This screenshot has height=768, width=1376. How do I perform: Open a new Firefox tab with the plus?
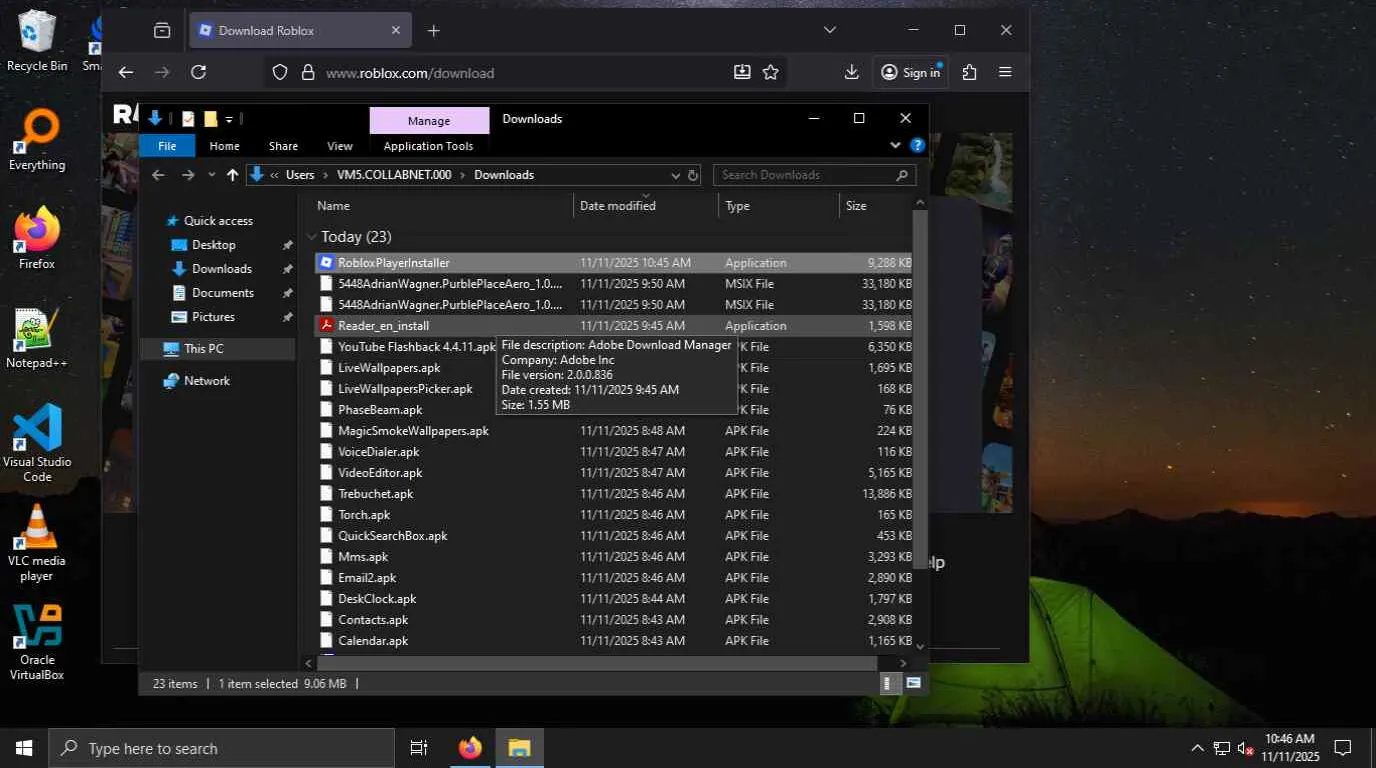[433, 31]
